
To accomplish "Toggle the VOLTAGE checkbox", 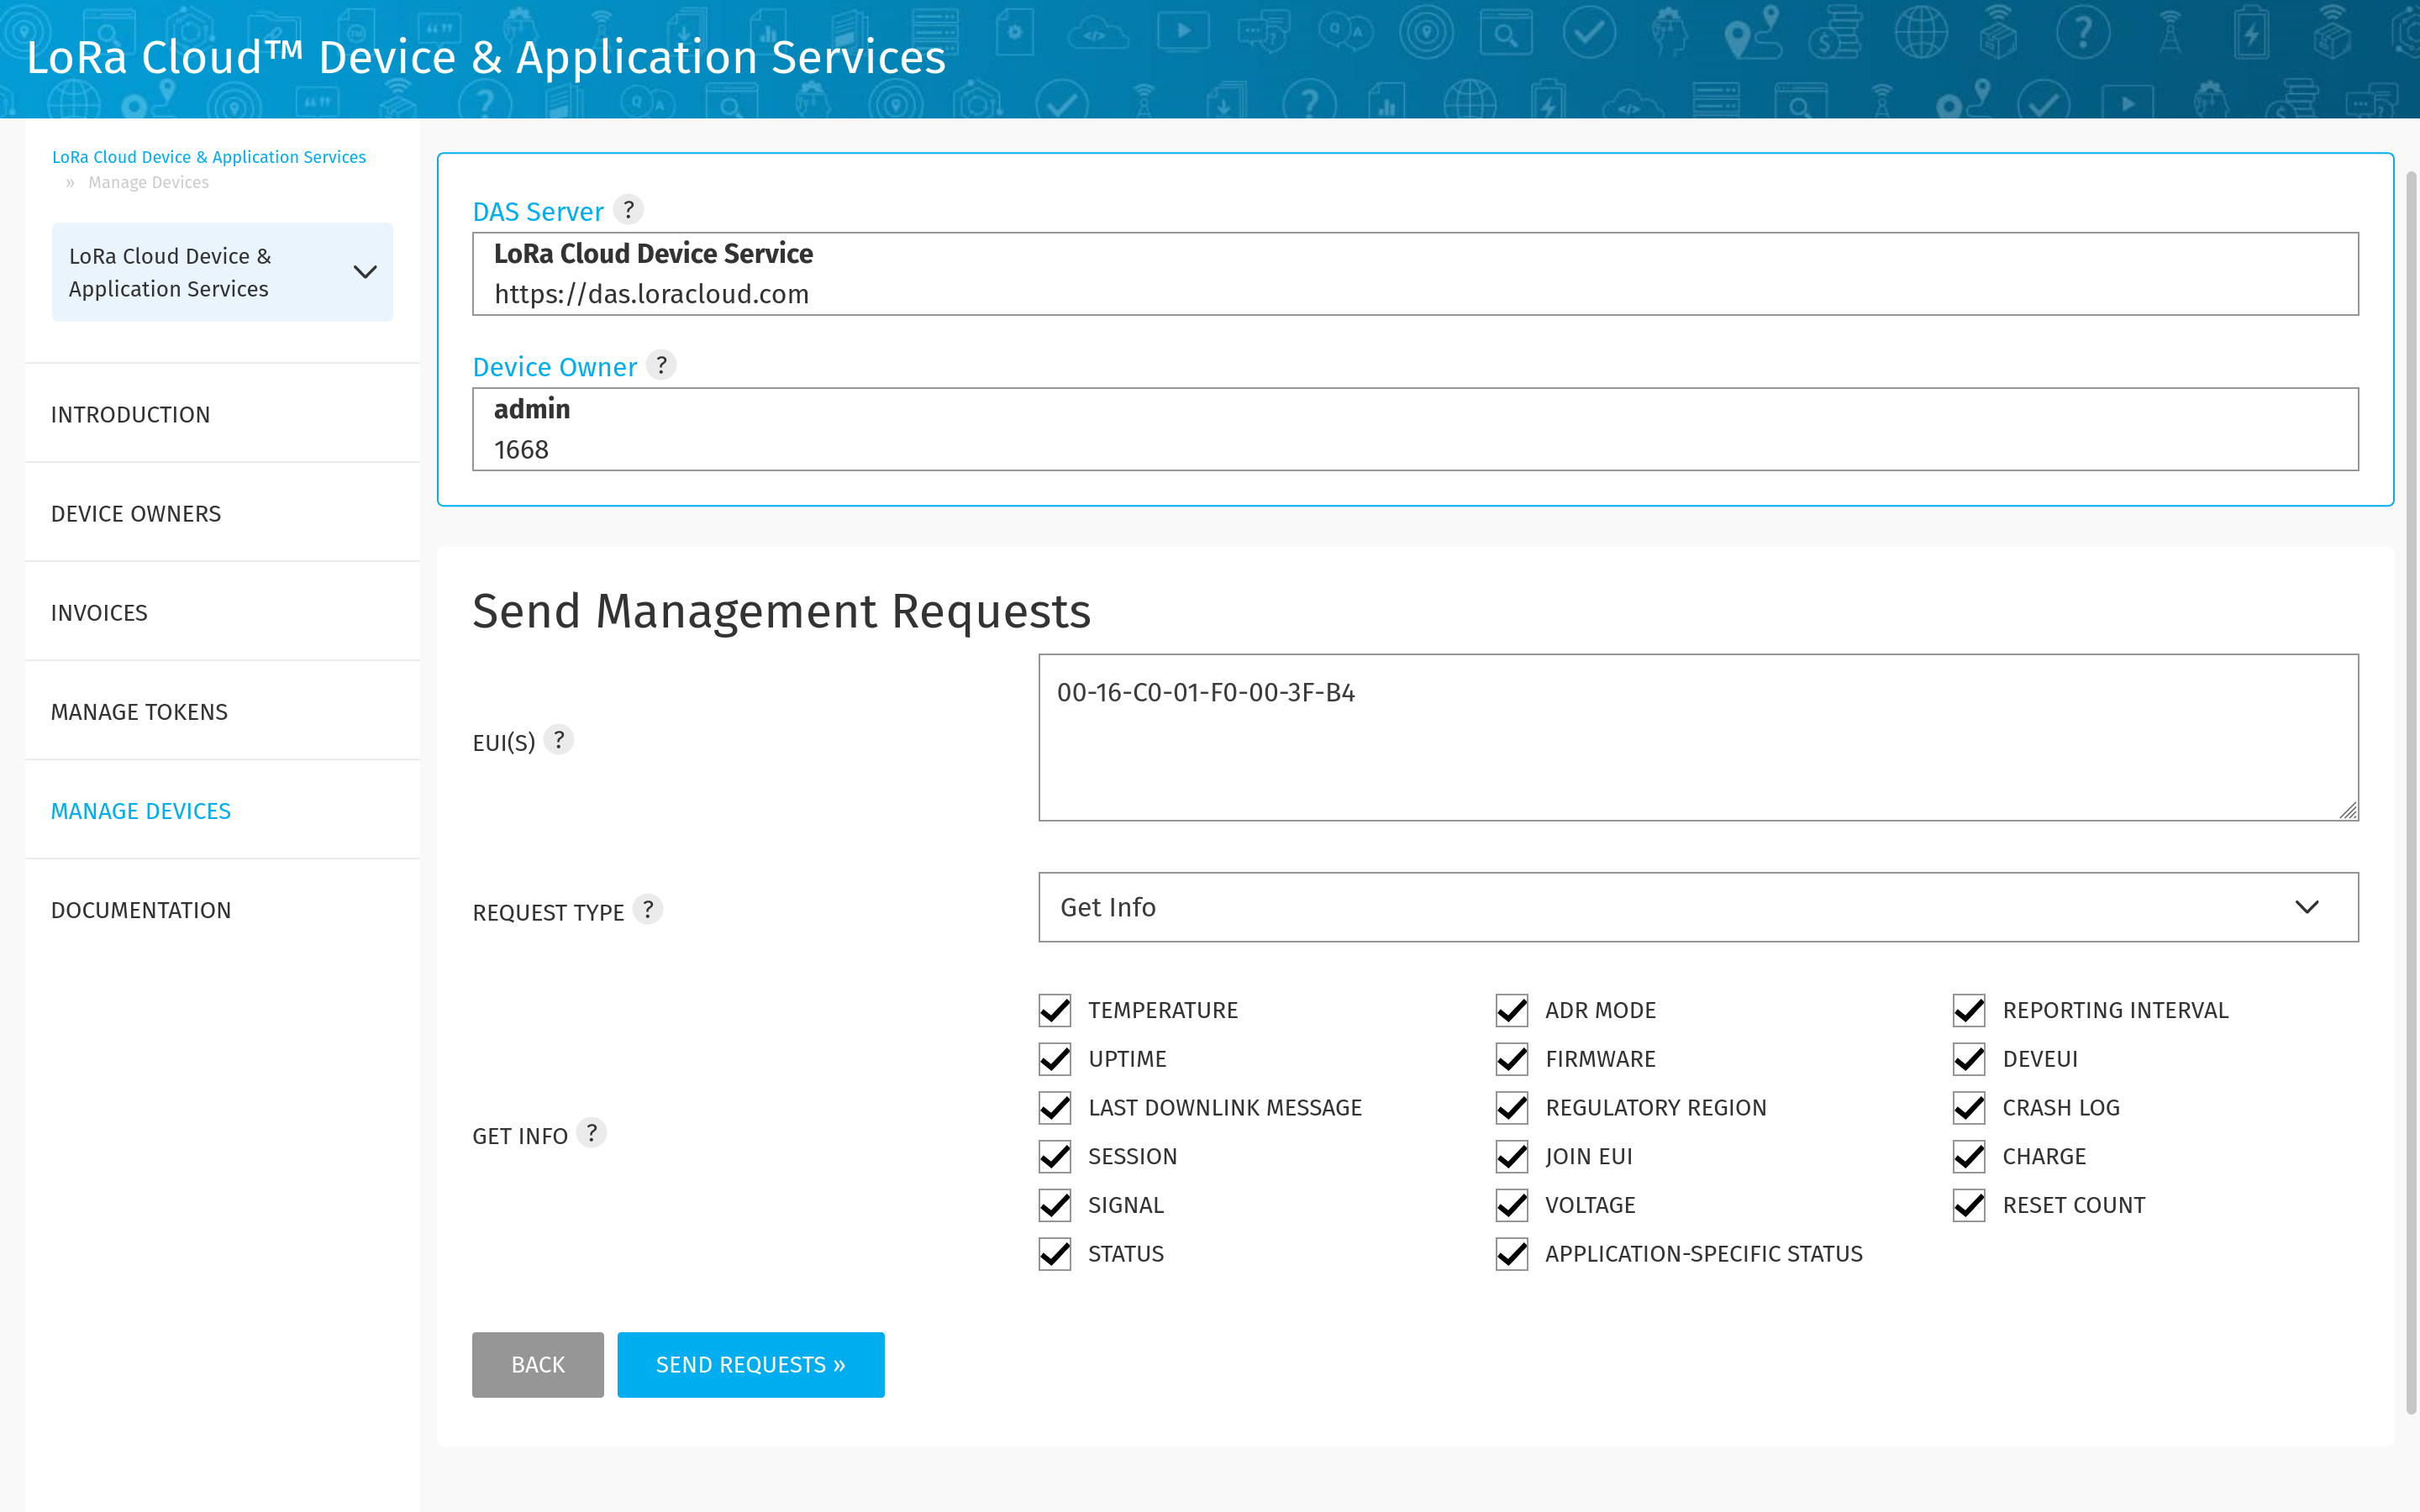I will (1512, 1205).
